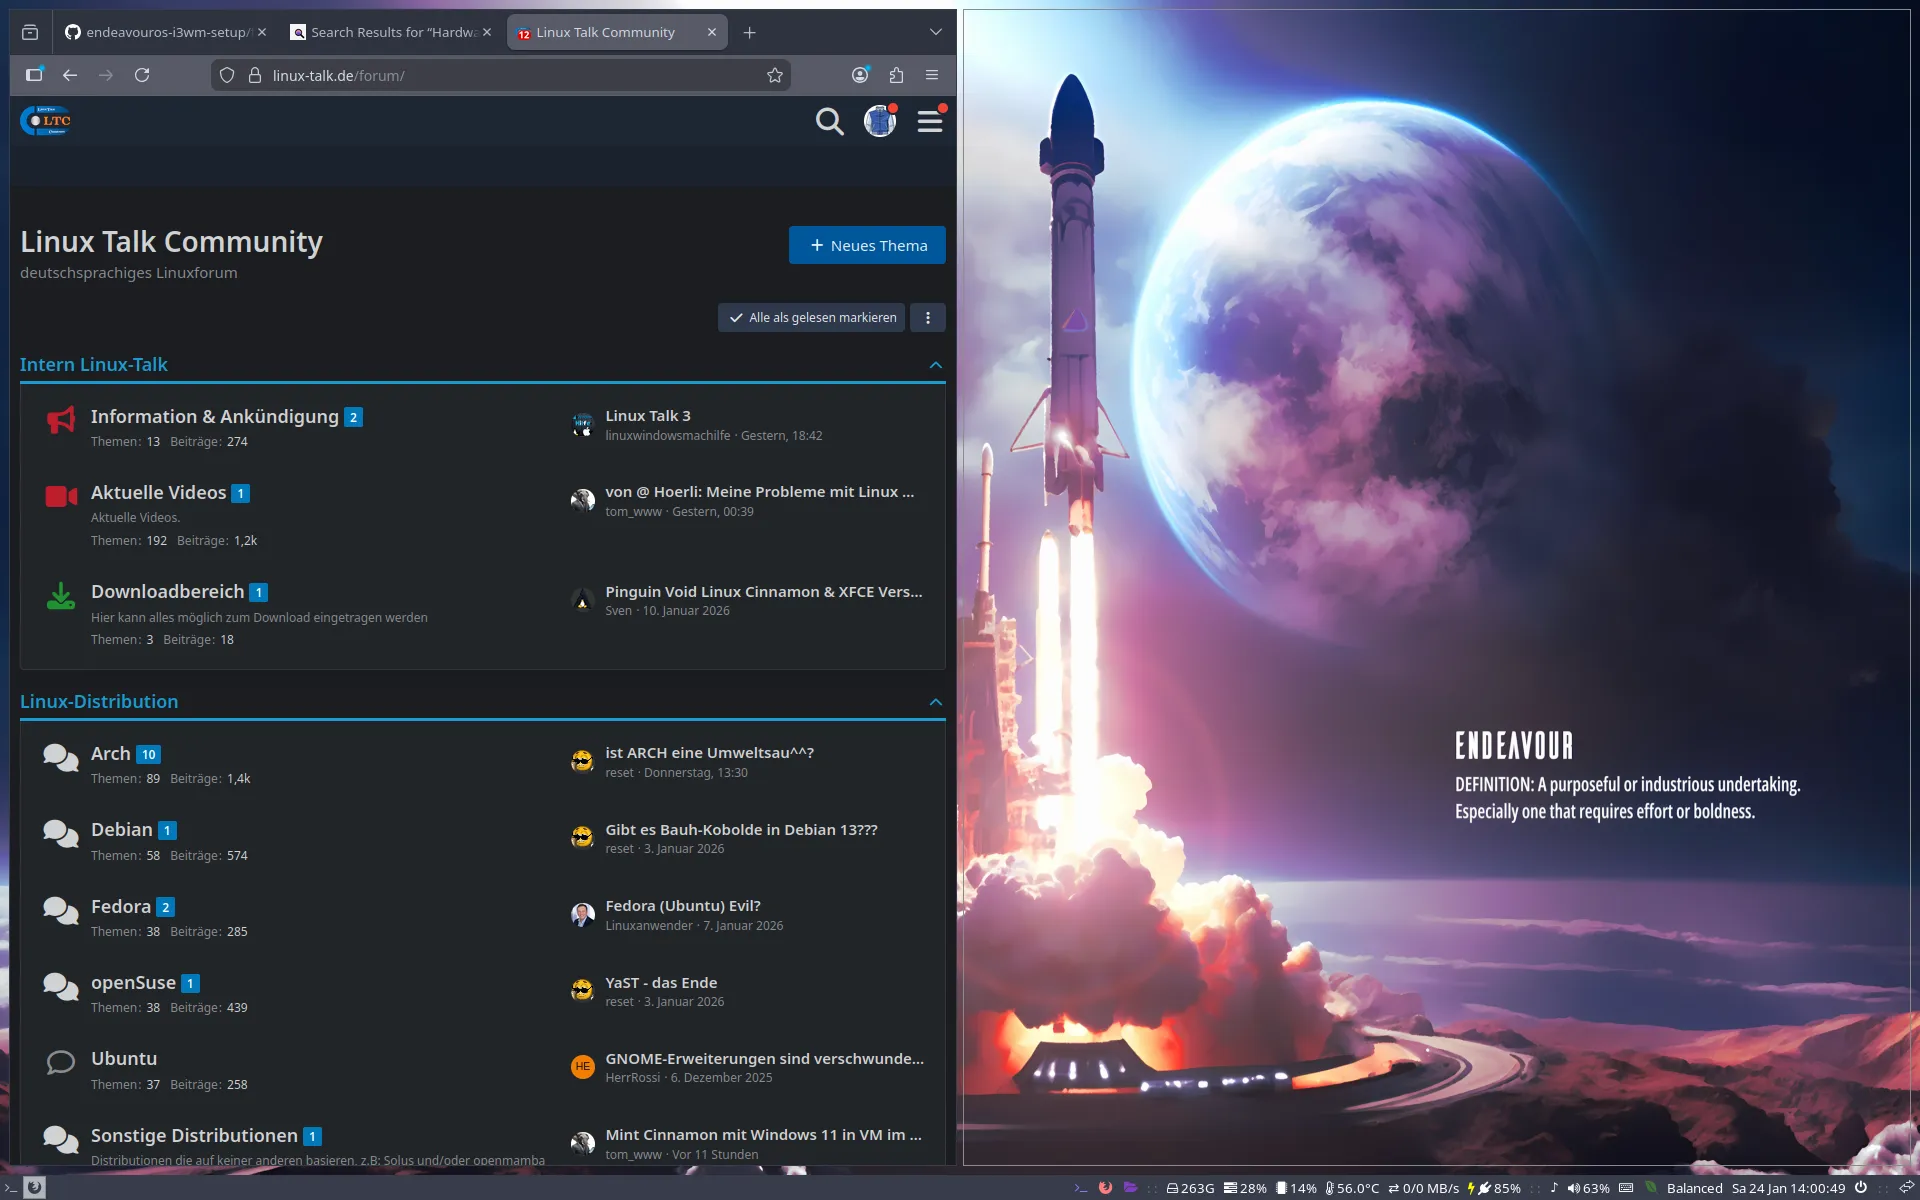This screenshot has width=1920, height=1200.
Task: Mark all as read with 'Alle als gelesen markieren'
Action: (x=812, y=318)
